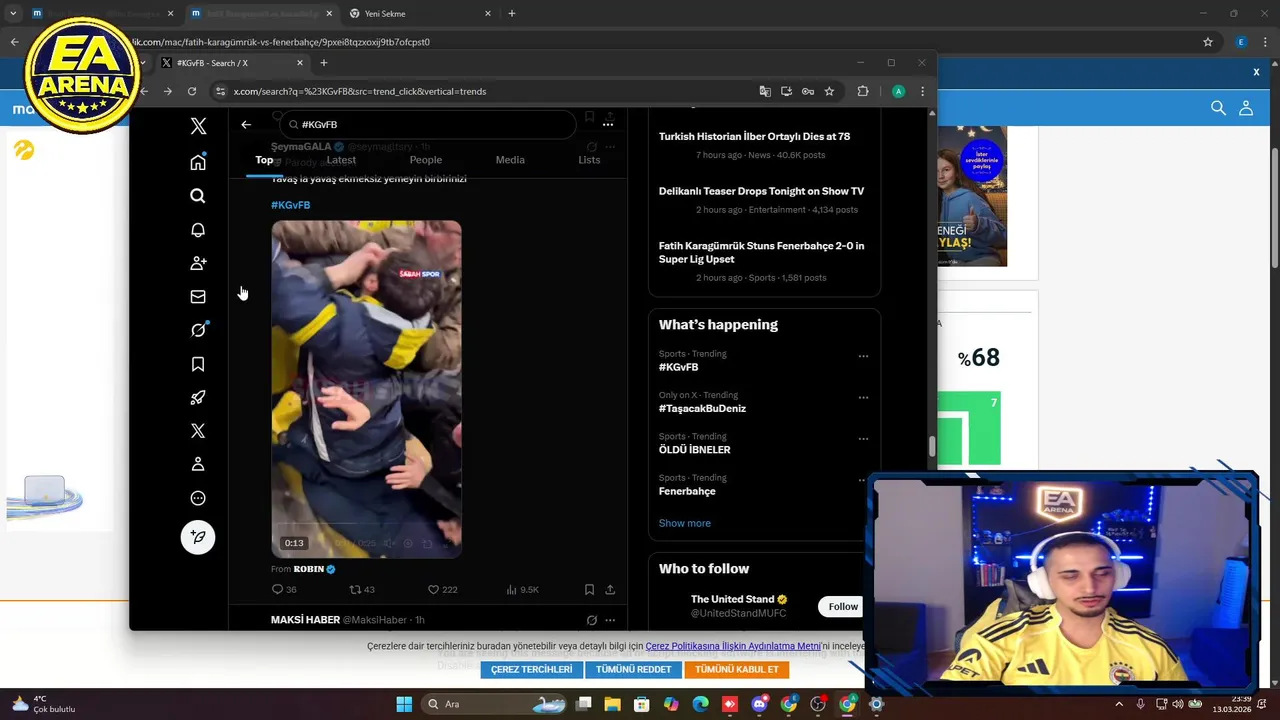Switch to the Latest tab
Image resolution: width=1280 pixels, height=720 pixels.
click(x=341, y=160)
